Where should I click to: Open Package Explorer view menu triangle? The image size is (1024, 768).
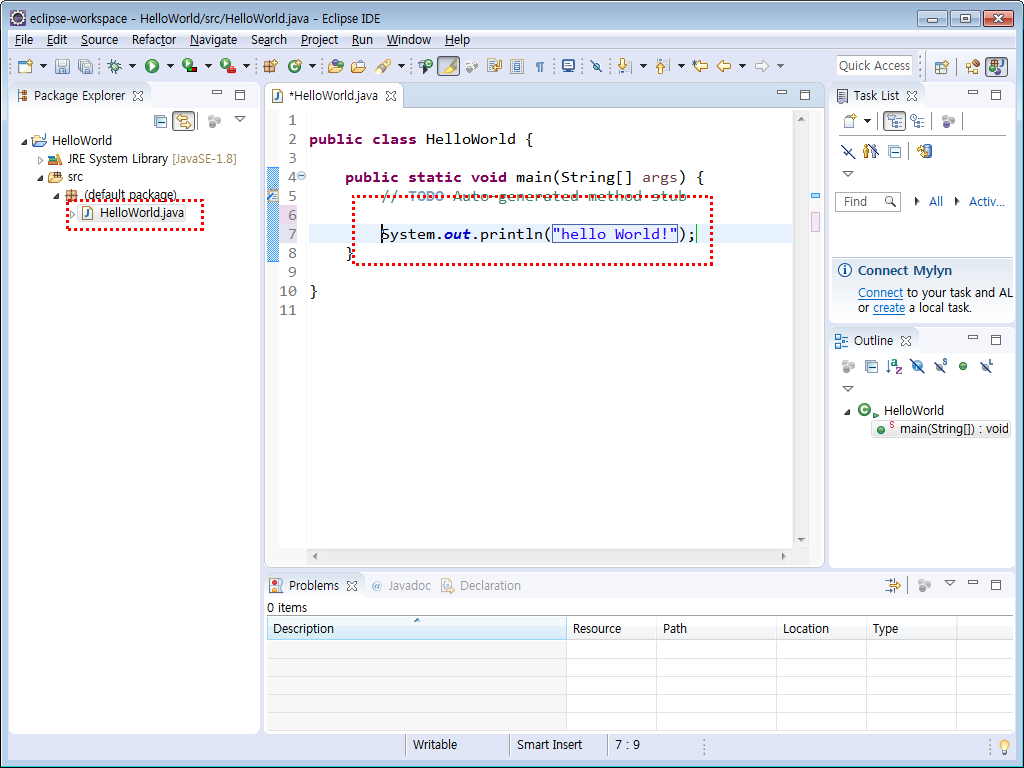240,120
